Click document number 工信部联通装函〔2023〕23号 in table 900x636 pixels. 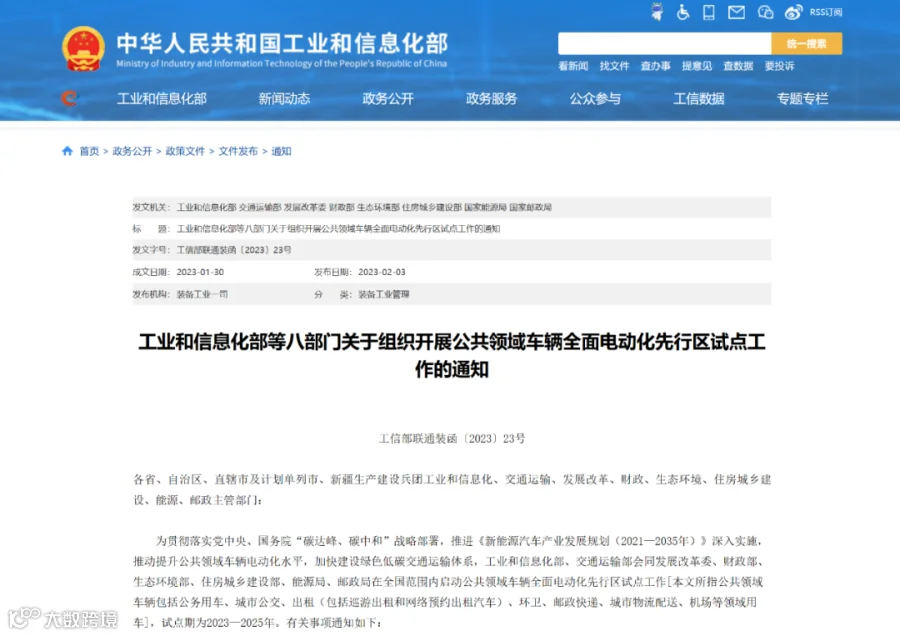[x=234, y=250]
